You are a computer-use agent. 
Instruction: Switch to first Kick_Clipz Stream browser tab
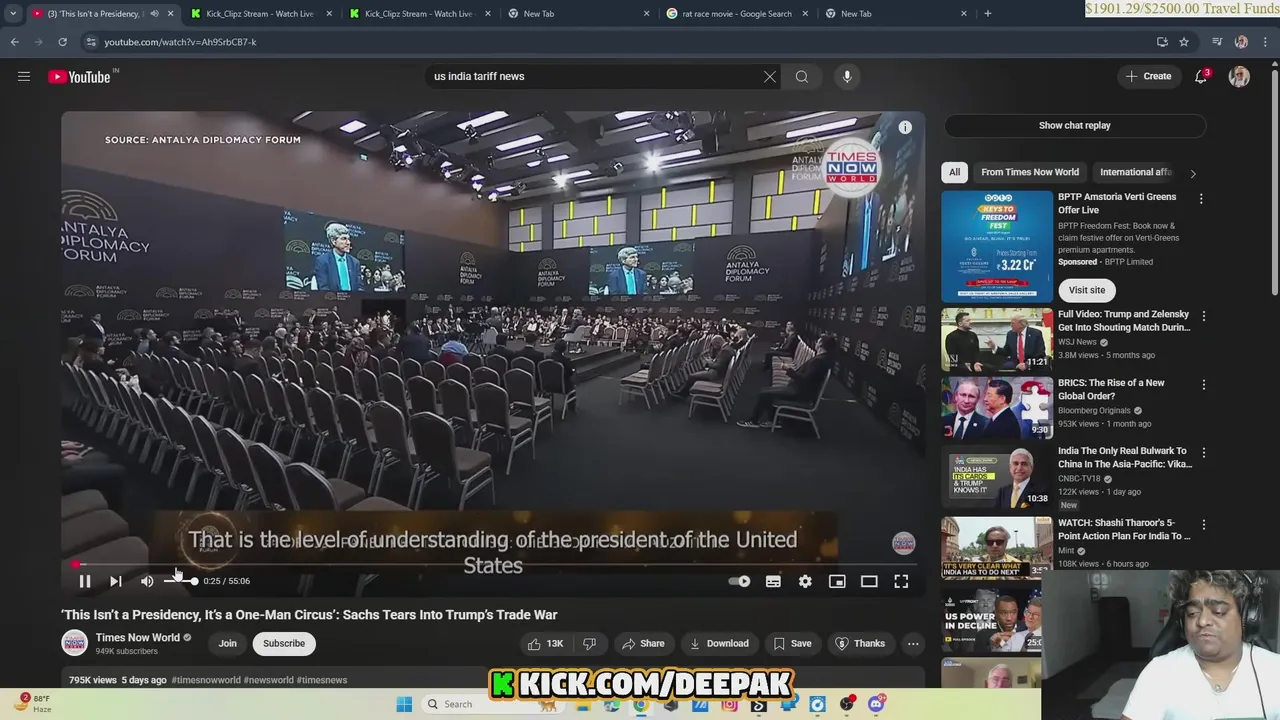coord(258,14)
